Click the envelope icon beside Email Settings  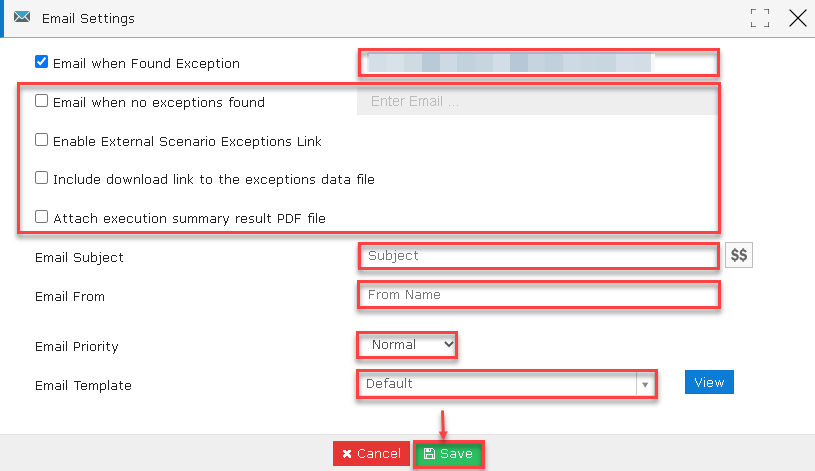22,17
